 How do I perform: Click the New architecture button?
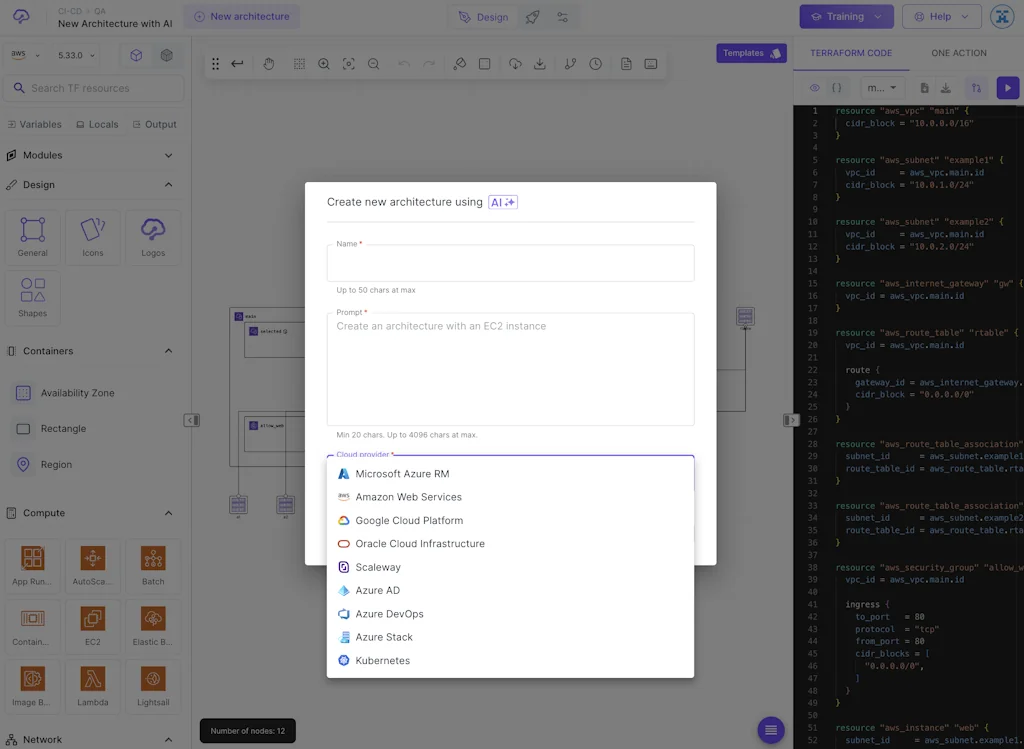point(241,17)
